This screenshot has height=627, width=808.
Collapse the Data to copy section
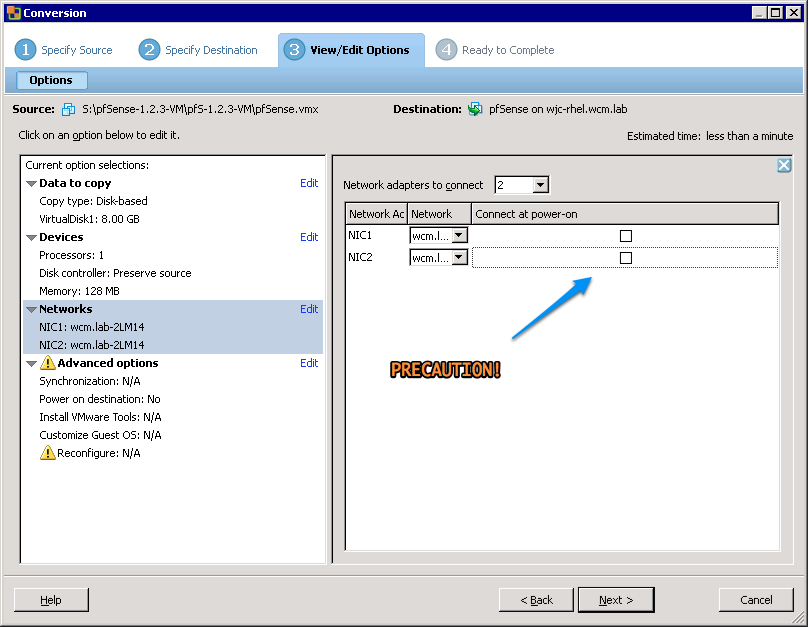tap(31, 183)
